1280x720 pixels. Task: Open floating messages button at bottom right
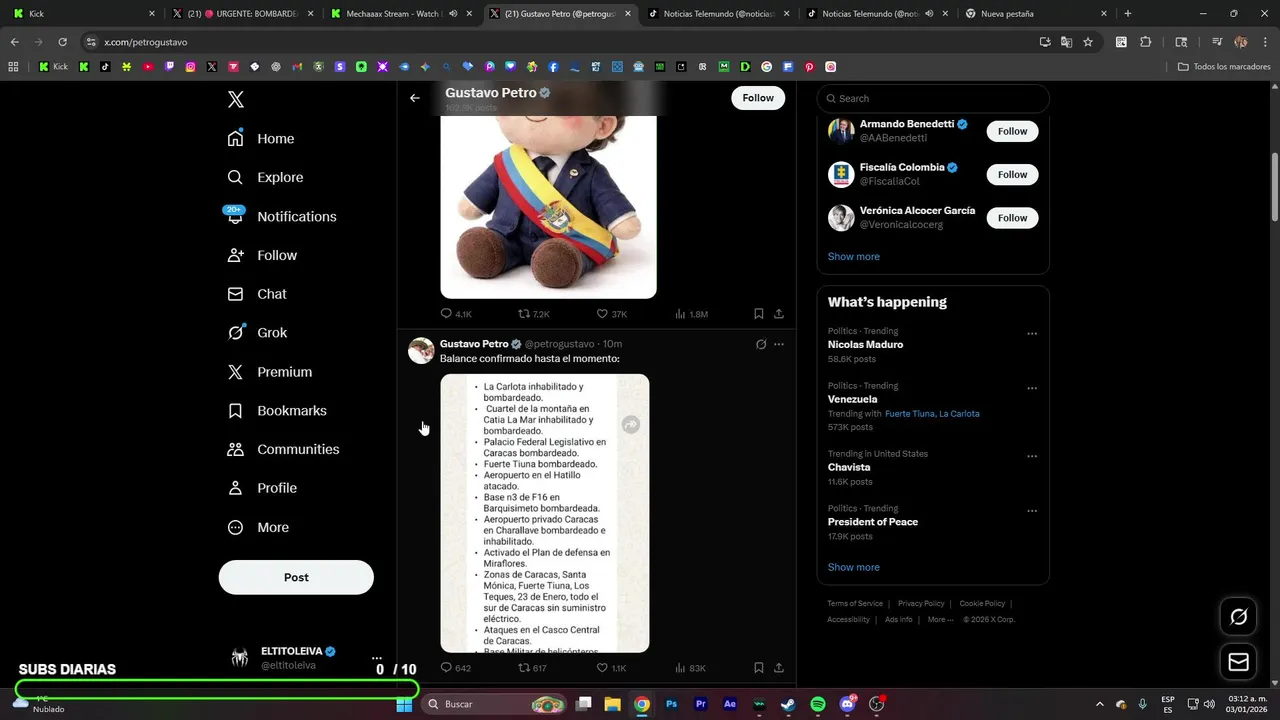click(1238, 662)
